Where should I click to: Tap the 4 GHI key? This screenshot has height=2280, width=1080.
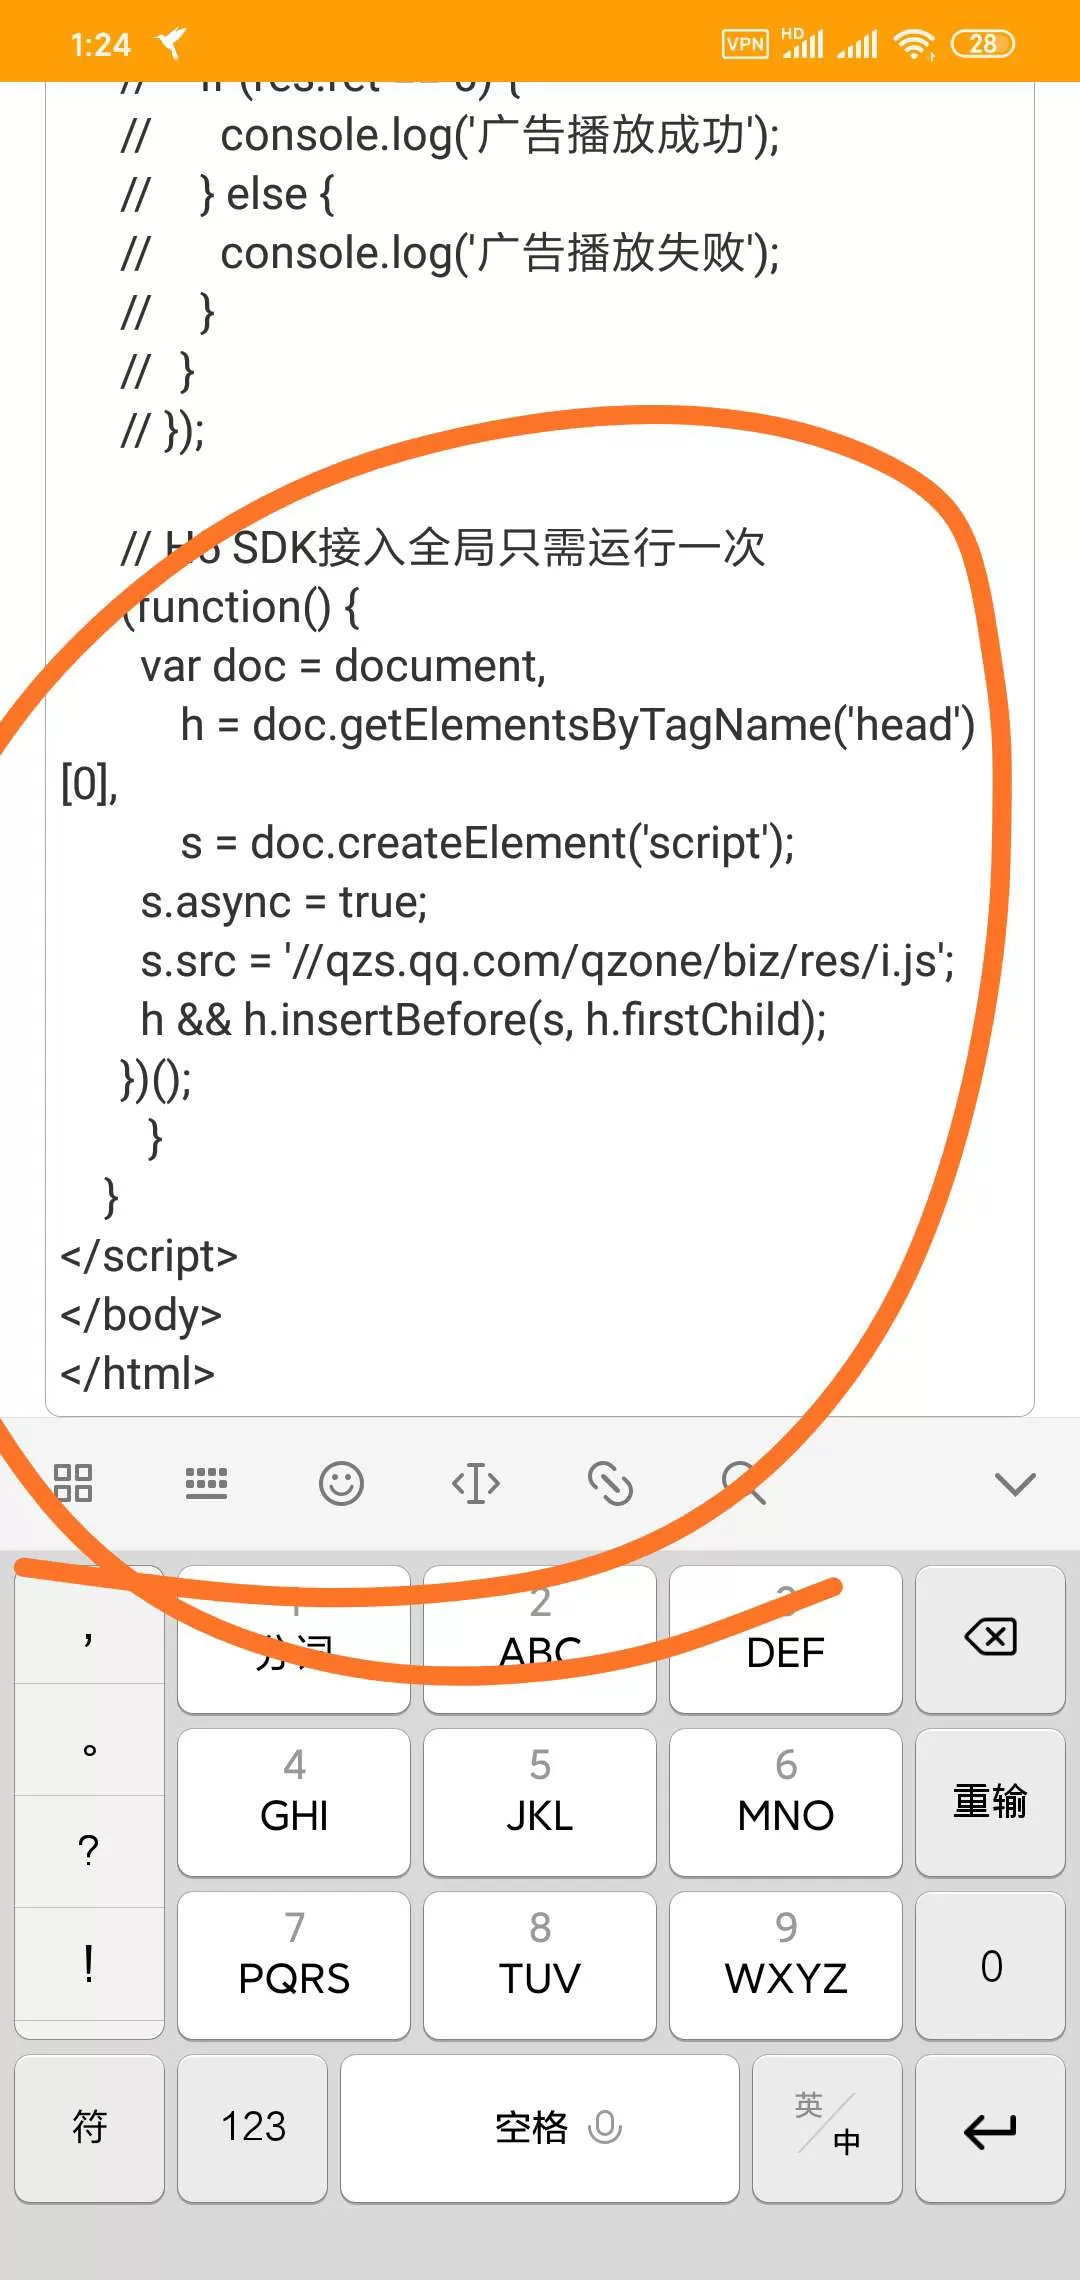294,1802
